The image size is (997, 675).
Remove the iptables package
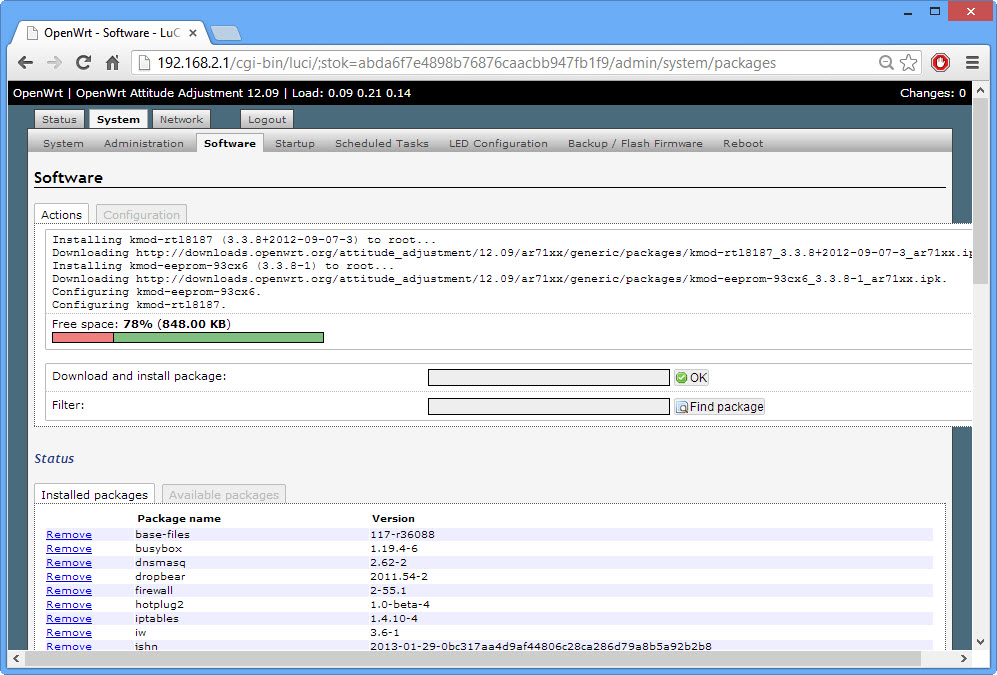tap(69, 618)
